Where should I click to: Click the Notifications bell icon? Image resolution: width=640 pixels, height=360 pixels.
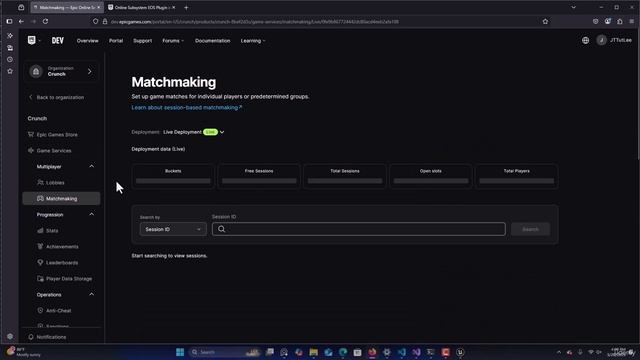(31, 337)
